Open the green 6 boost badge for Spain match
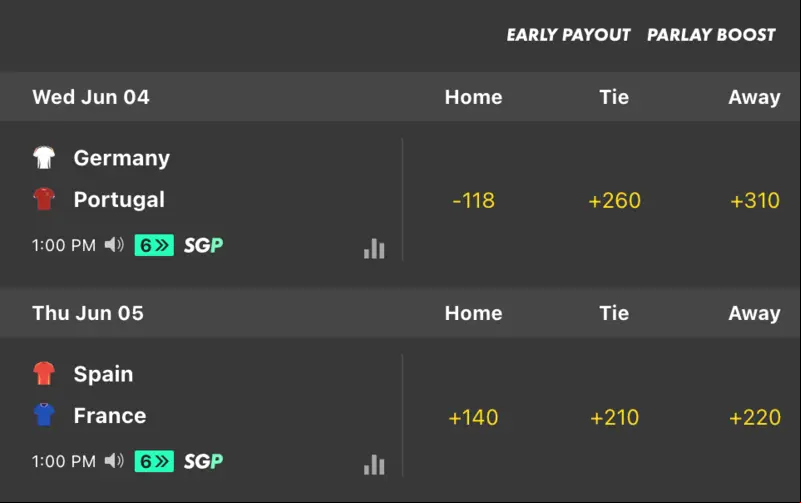 click(154, 461)
